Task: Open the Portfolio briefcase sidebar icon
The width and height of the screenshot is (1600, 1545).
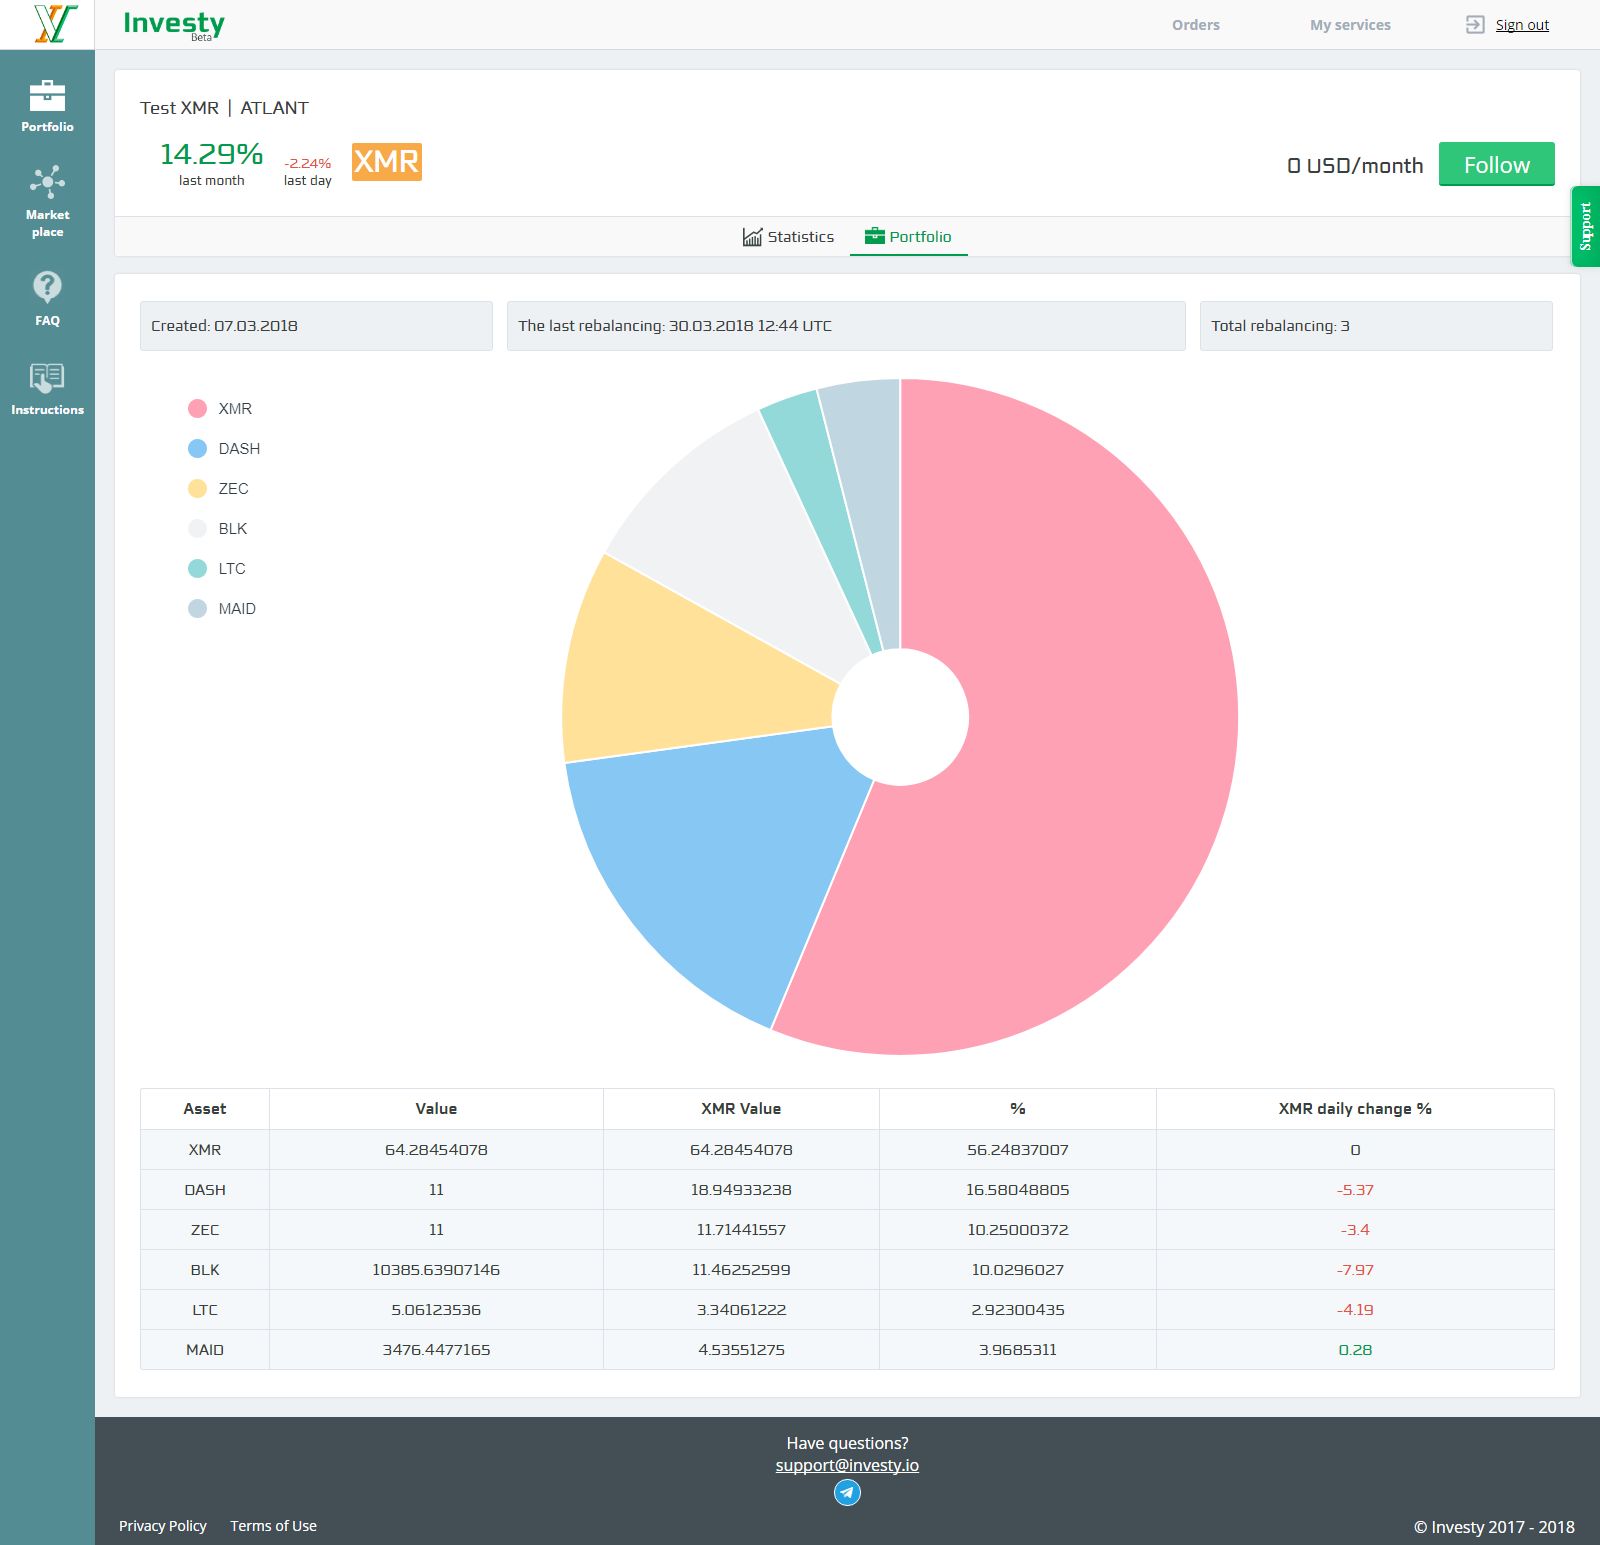Action: point(47,96)
